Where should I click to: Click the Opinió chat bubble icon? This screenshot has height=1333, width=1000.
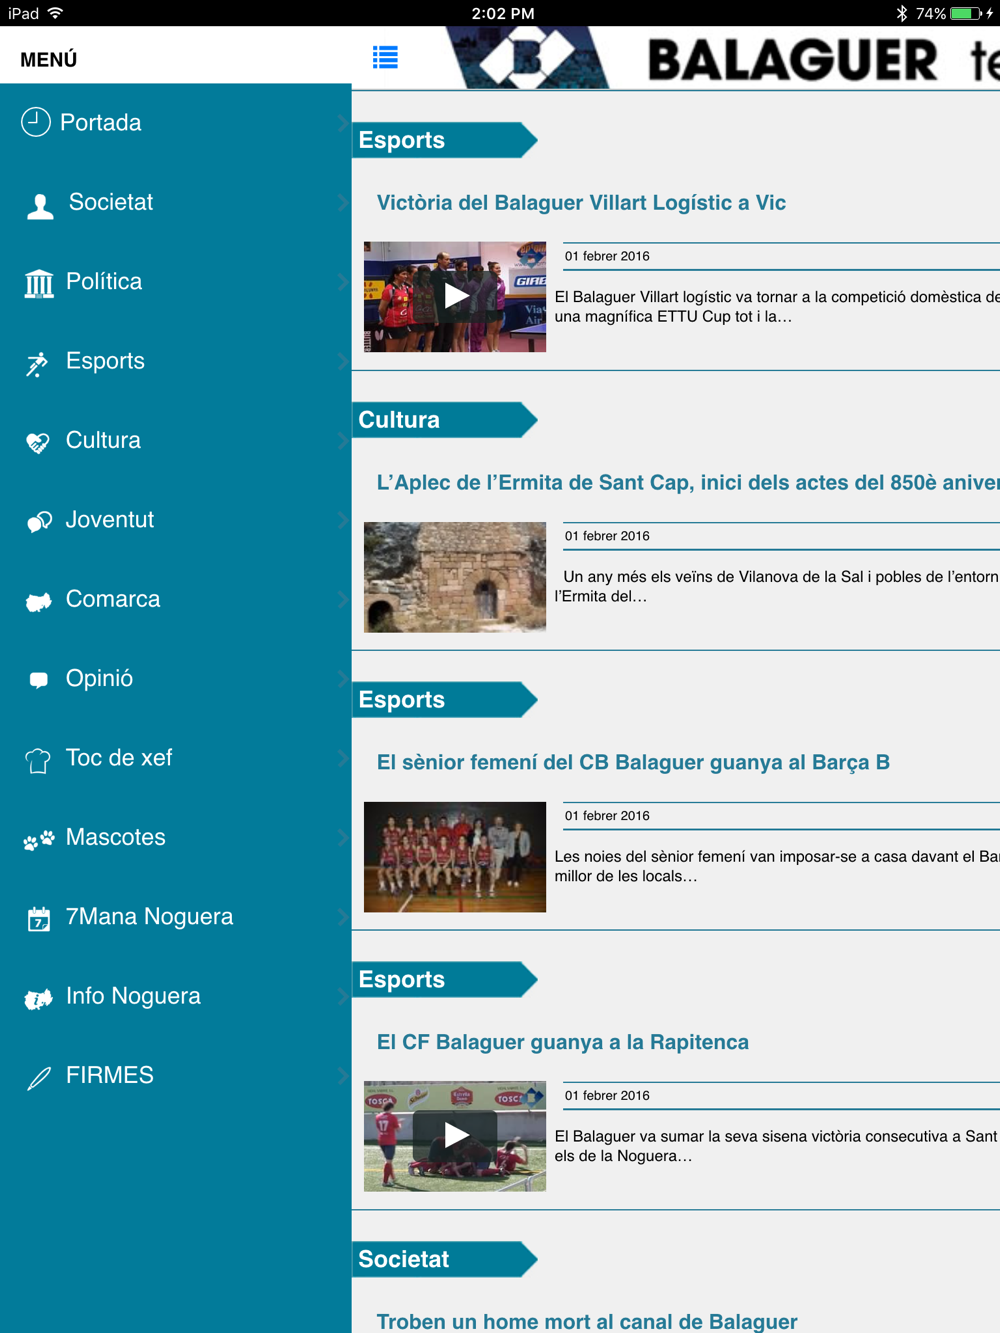pos(39,680)
